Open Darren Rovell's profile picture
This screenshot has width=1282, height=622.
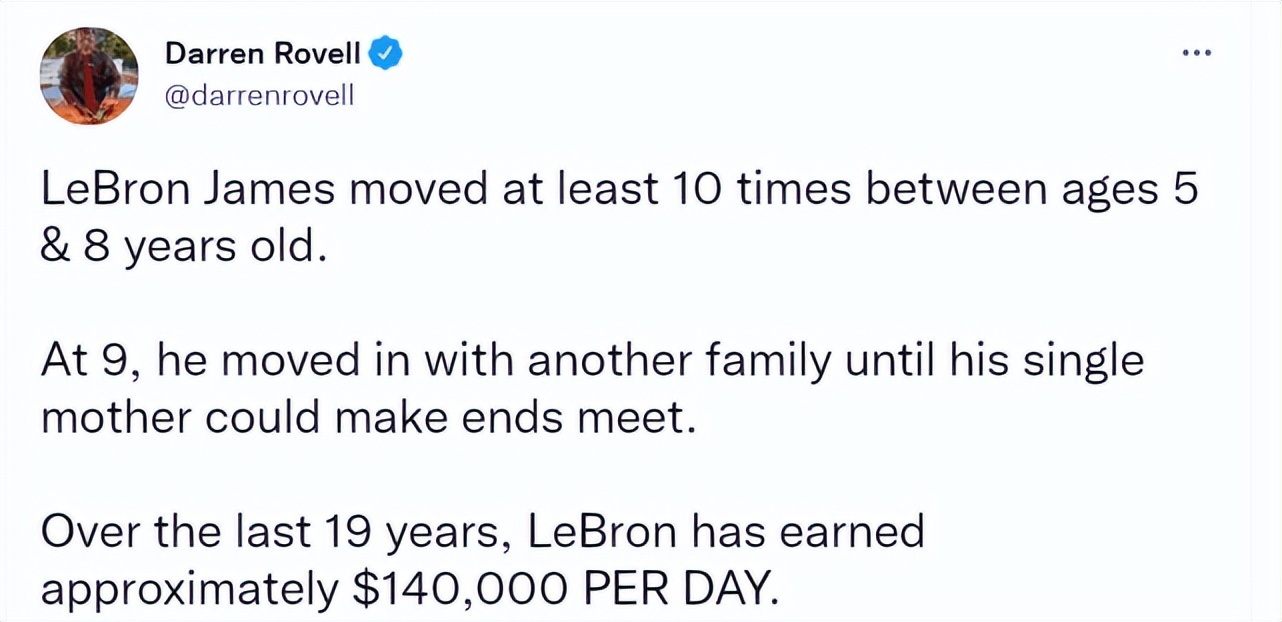tap(89, 76)
